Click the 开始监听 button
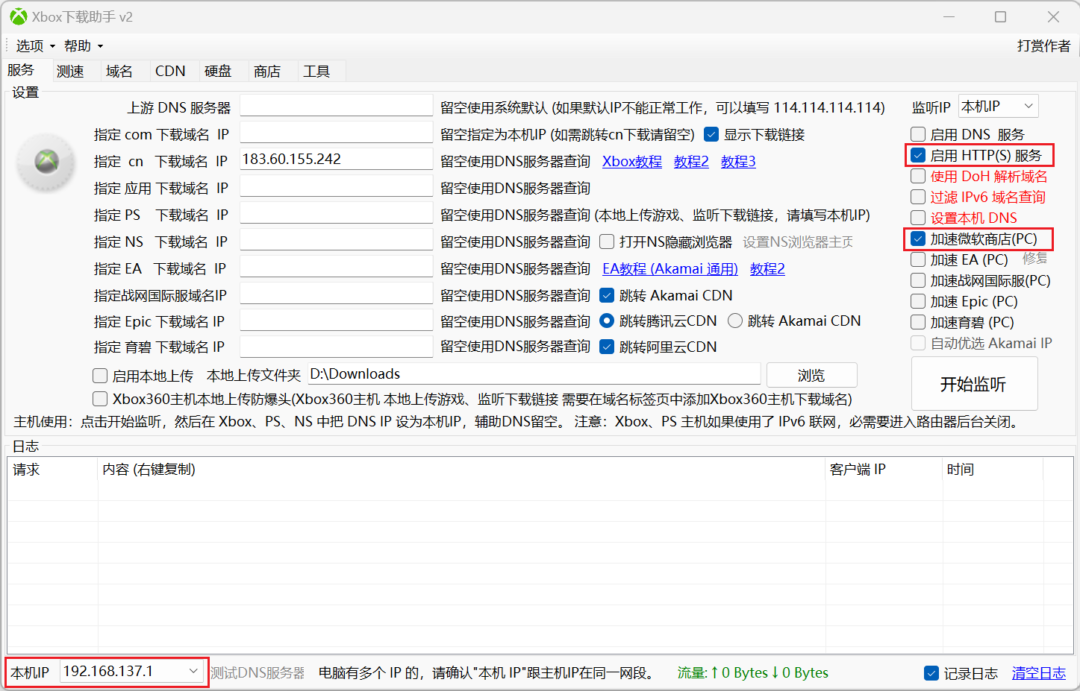1080x691 pixels. [973, 383]
